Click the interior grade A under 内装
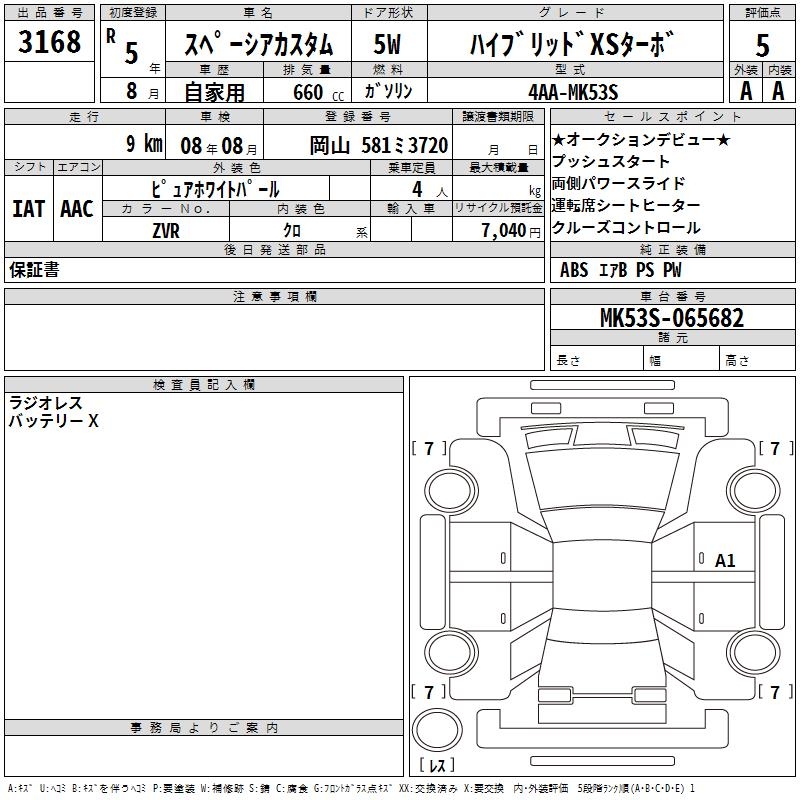Screen dimensions: 800x800 pos(778,91)
